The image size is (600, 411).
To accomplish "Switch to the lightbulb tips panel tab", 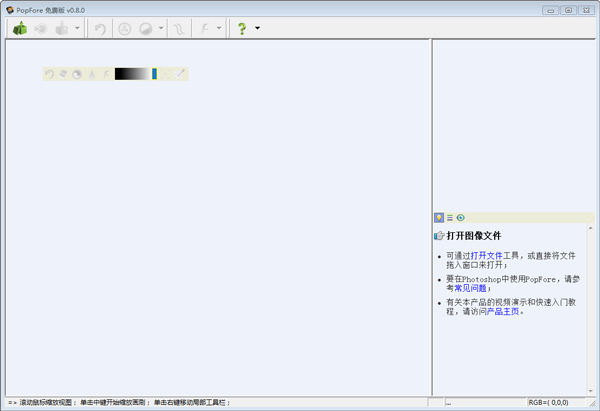I will (439, 217).
